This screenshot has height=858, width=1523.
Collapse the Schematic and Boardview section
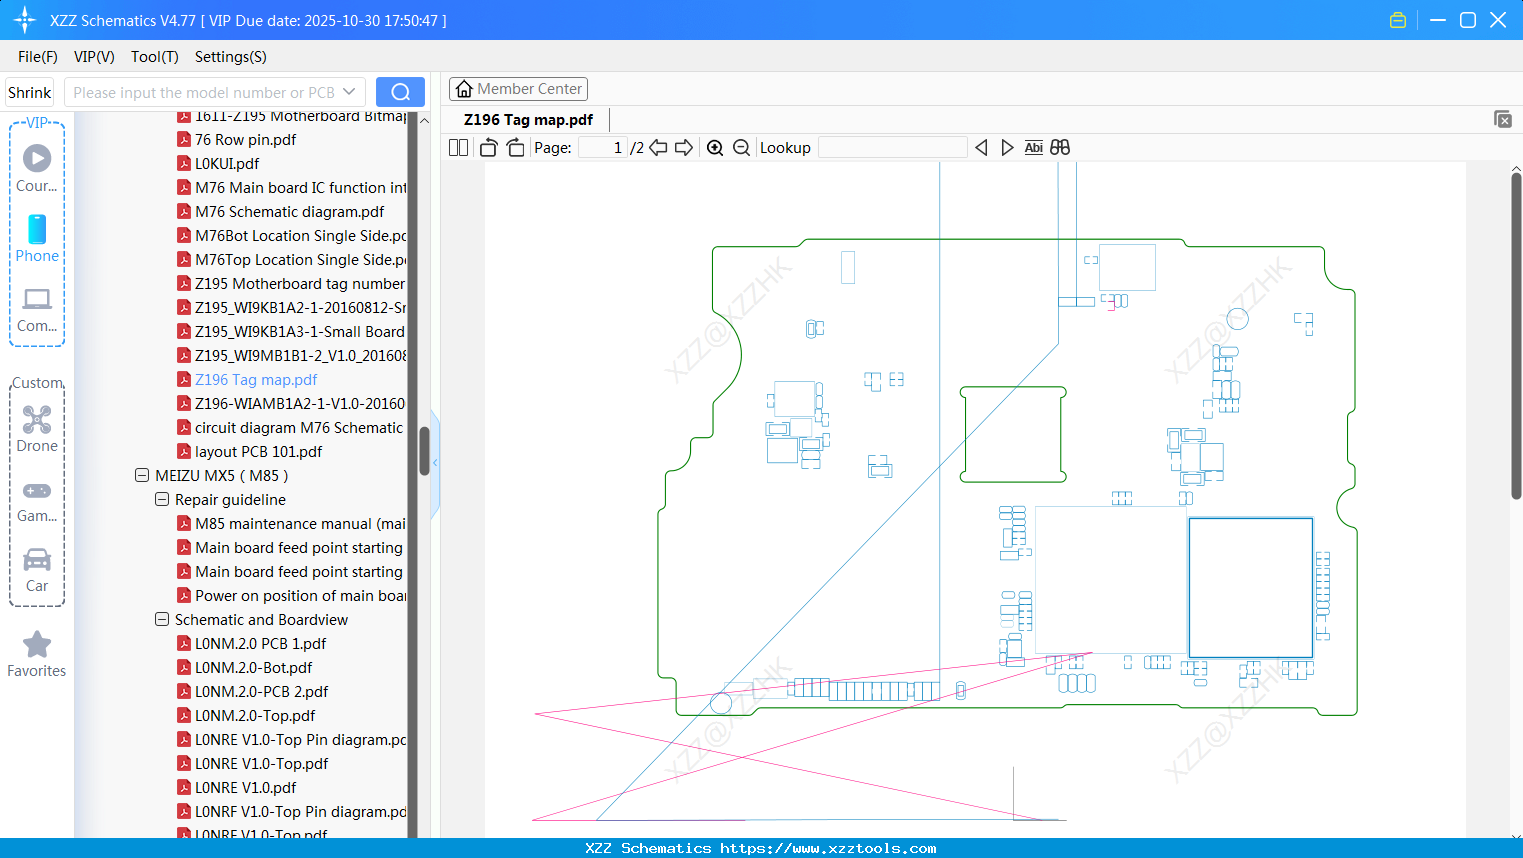click(162, 619)
